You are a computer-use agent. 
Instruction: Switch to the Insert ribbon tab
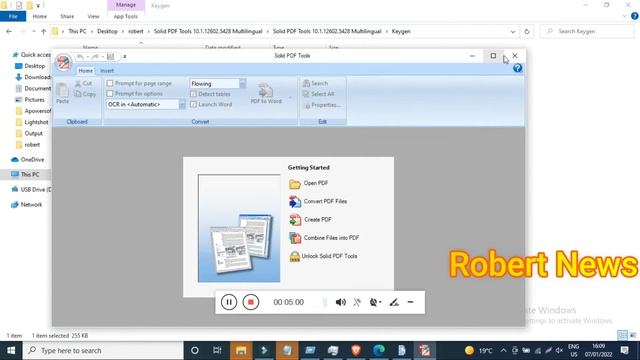point(107,71)
